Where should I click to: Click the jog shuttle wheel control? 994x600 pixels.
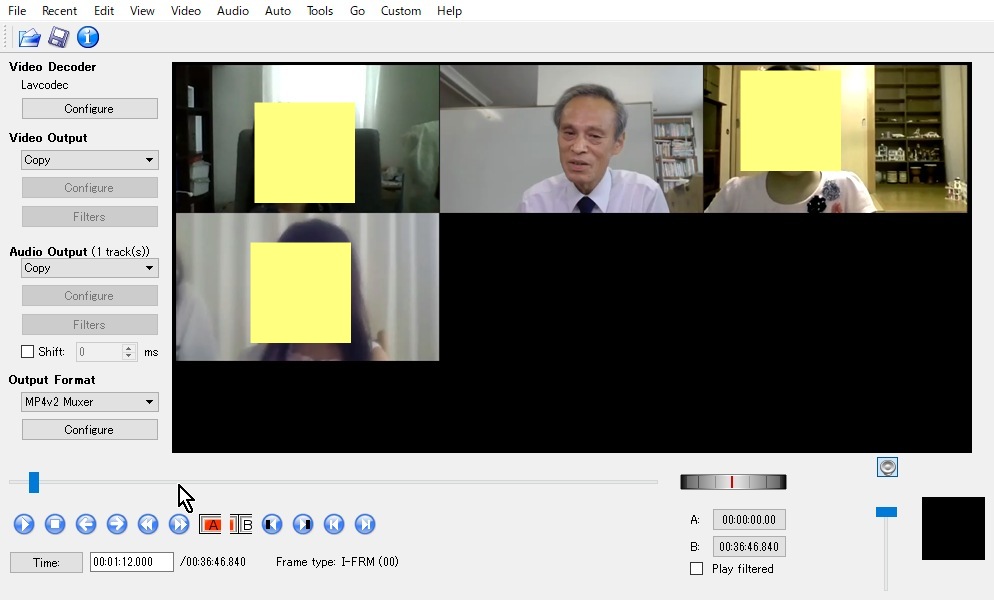pos(733,482)
